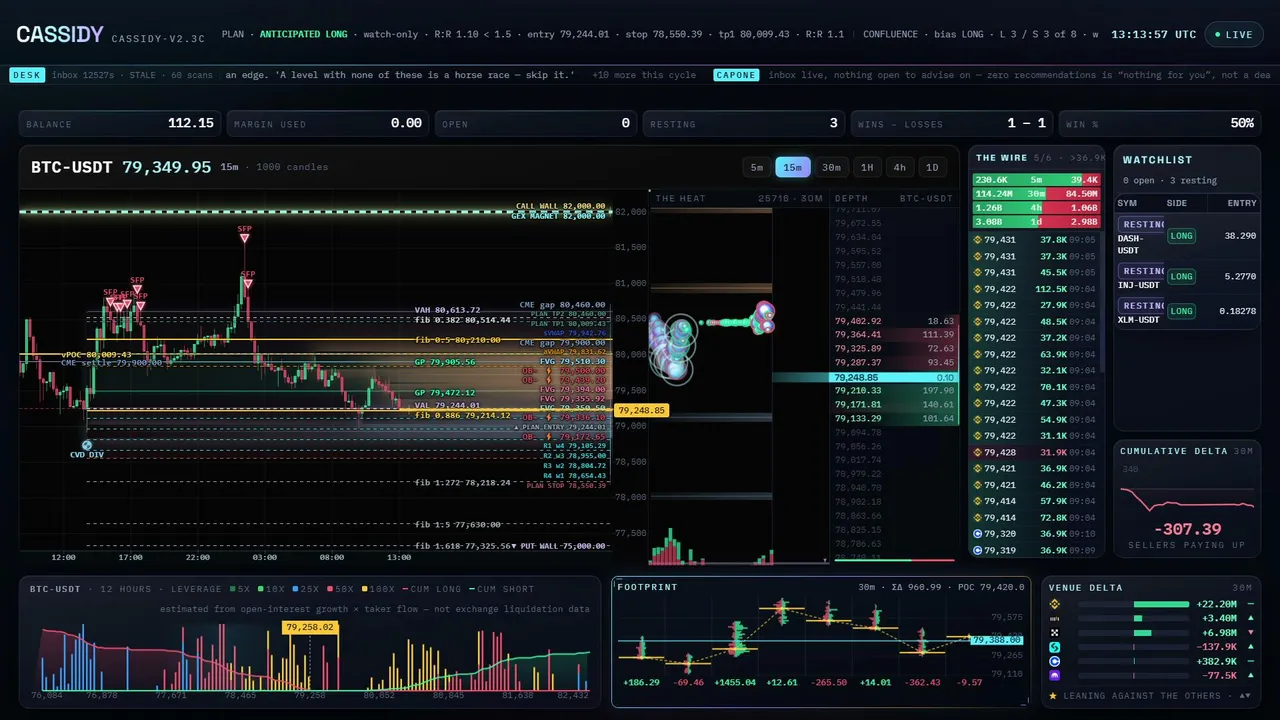
Task: Click the CASSIDY logo
Action: 60,35
